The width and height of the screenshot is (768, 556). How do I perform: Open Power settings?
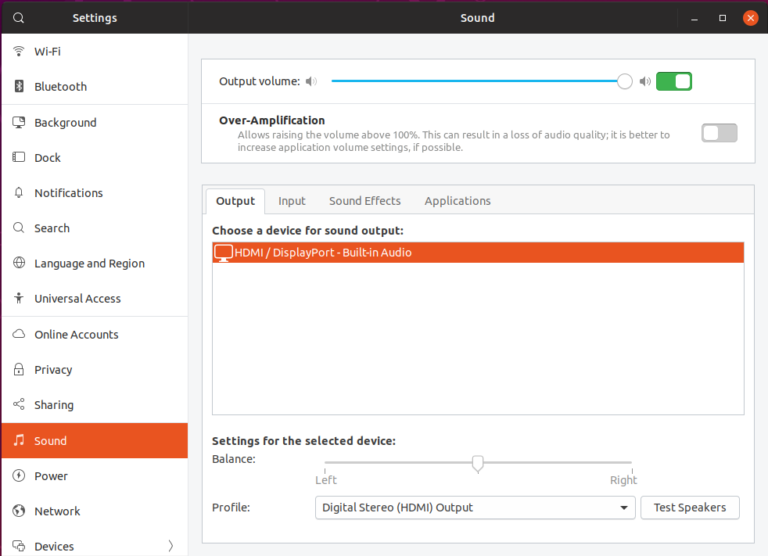point(95,476)
